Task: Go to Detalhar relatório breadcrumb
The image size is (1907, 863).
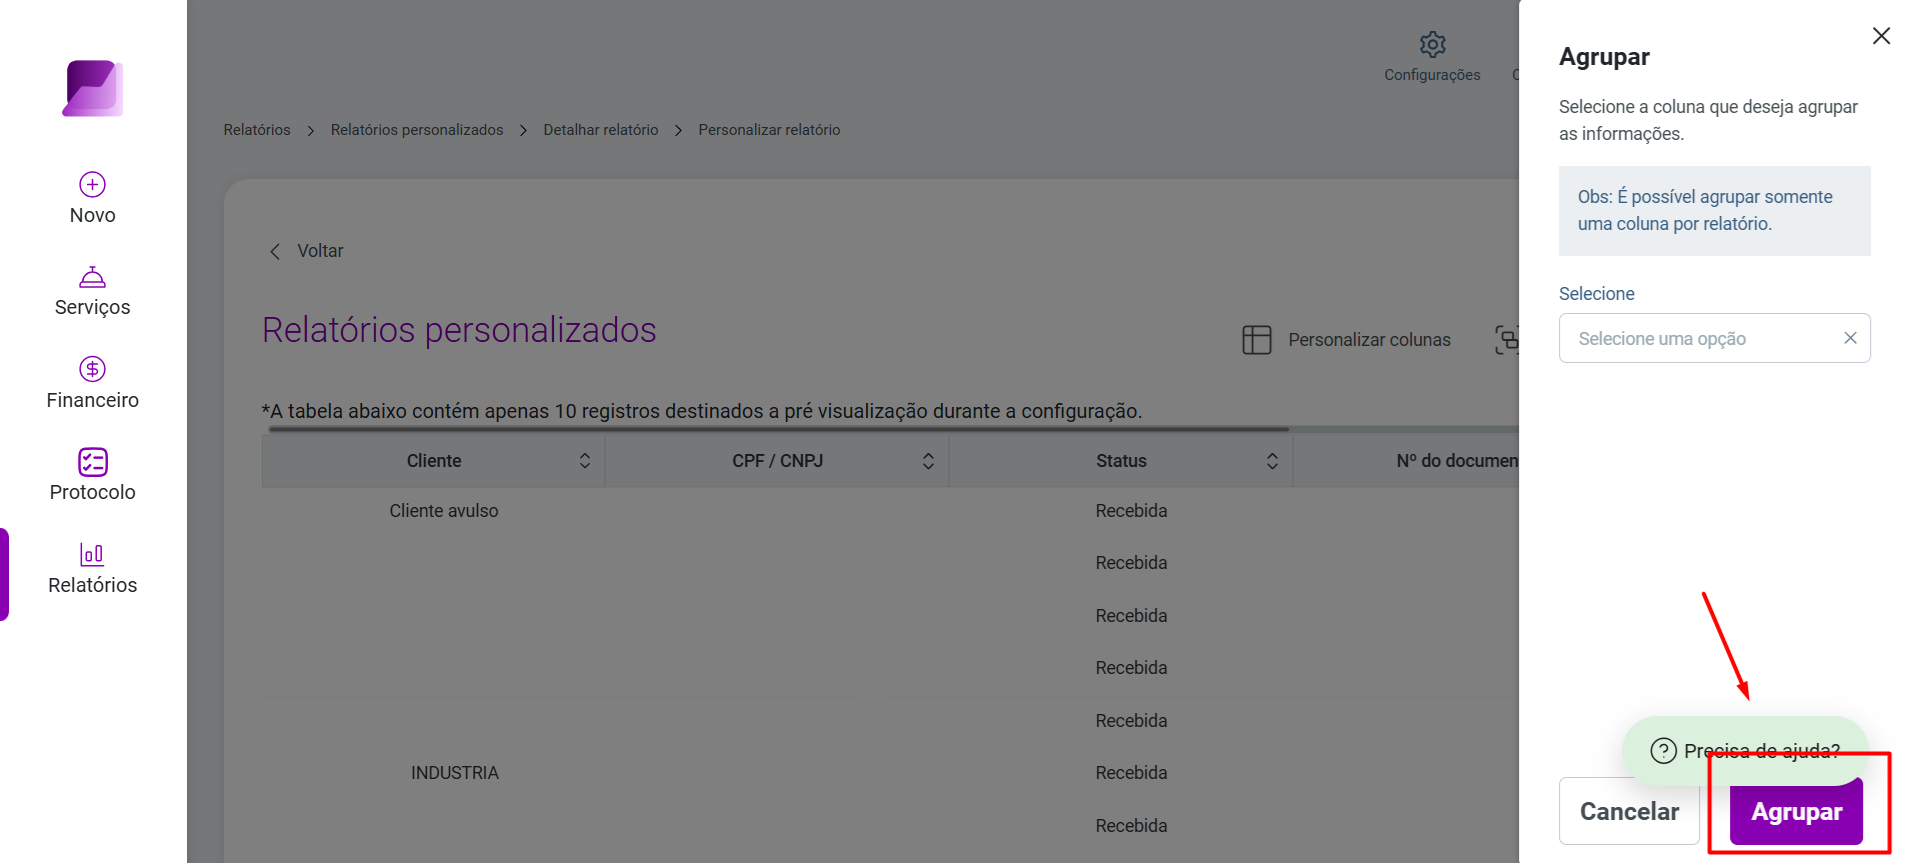Action: pos(601,130)
